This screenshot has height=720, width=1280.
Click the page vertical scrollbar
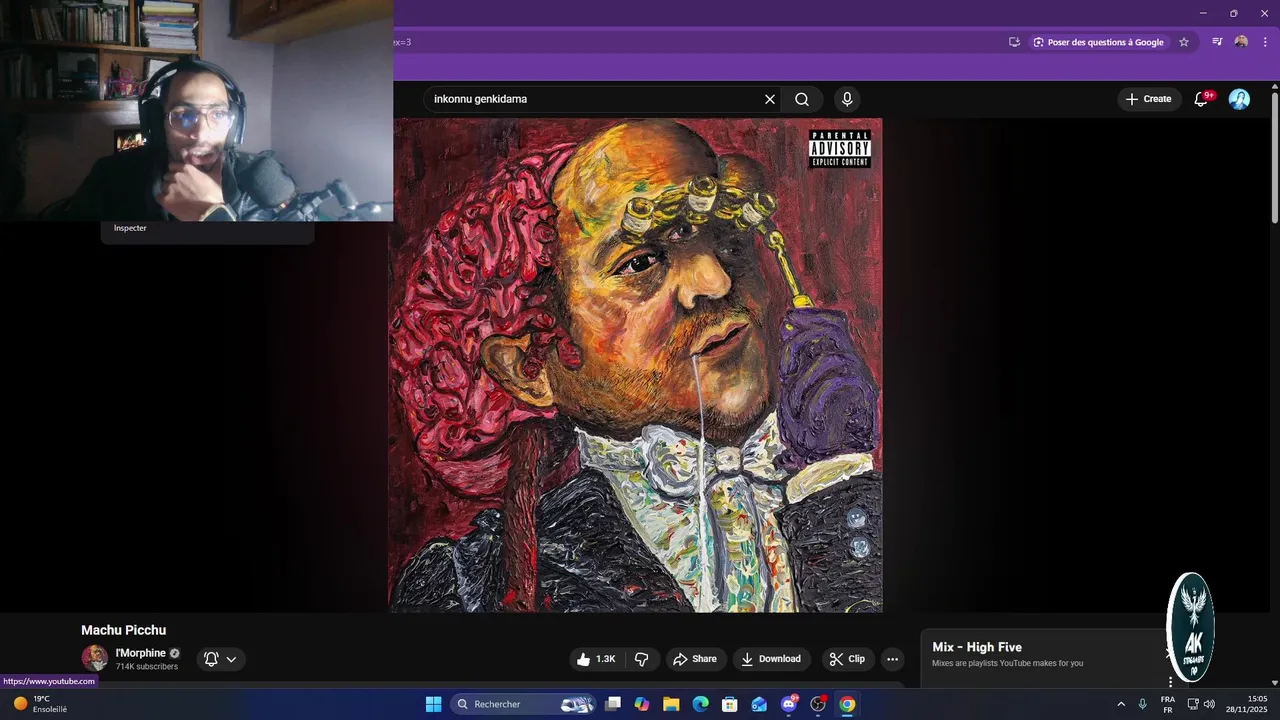1274,156
